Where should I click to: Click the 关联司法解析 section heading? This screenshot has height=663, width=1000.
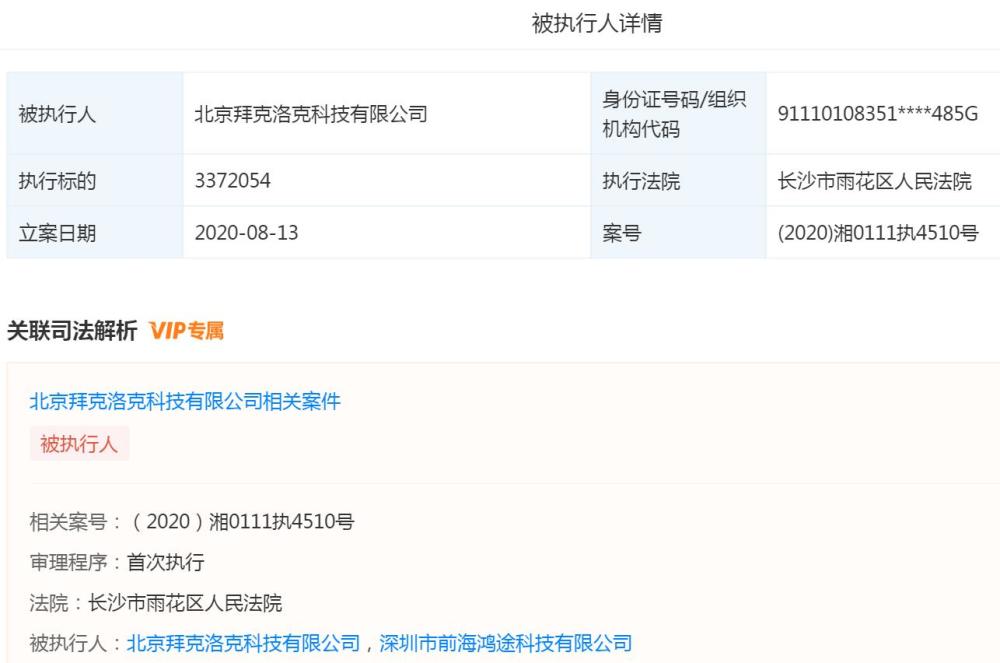pos(71,331)
